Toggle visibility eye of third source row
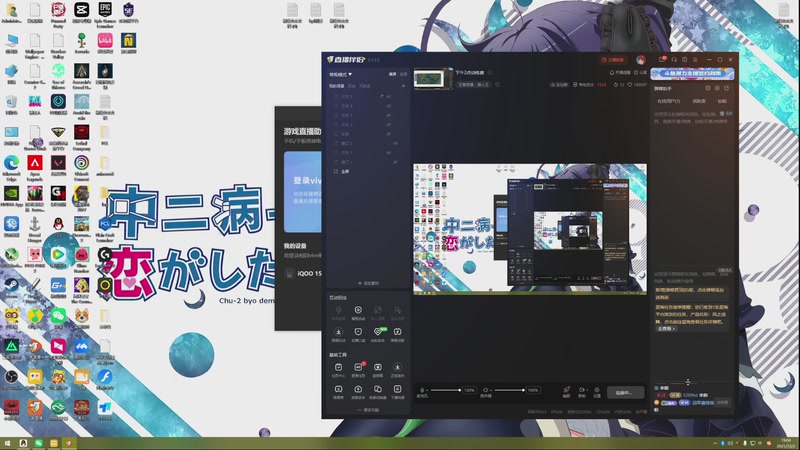The width and height of the screenshot is (800, 450). (x=389, y=115)
